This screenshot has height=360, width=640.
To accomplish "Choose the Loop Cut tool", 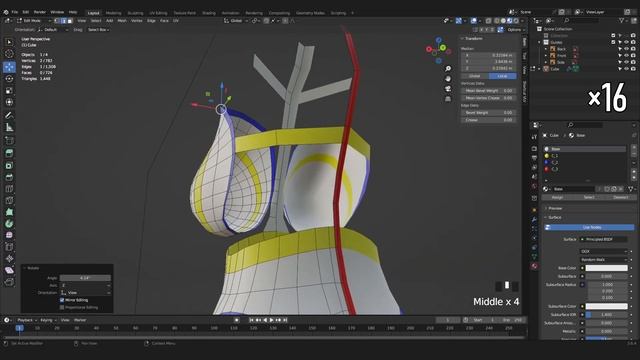I will click(x=9, y=189).
